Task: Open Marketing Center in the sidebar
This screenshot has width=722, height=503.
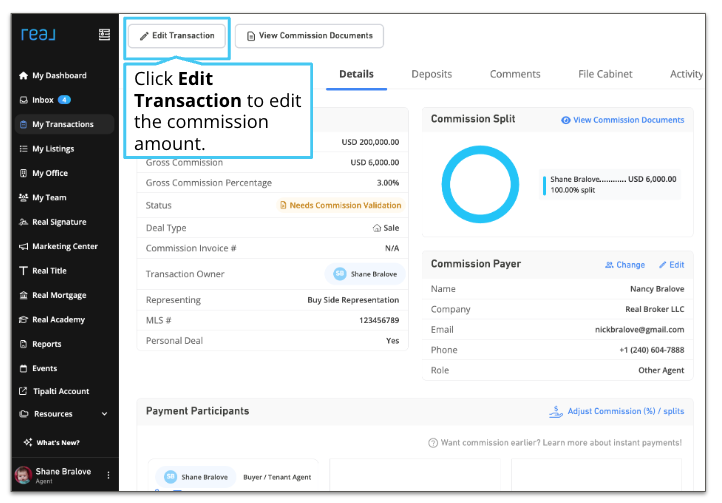Action: [x=64, y=246]
